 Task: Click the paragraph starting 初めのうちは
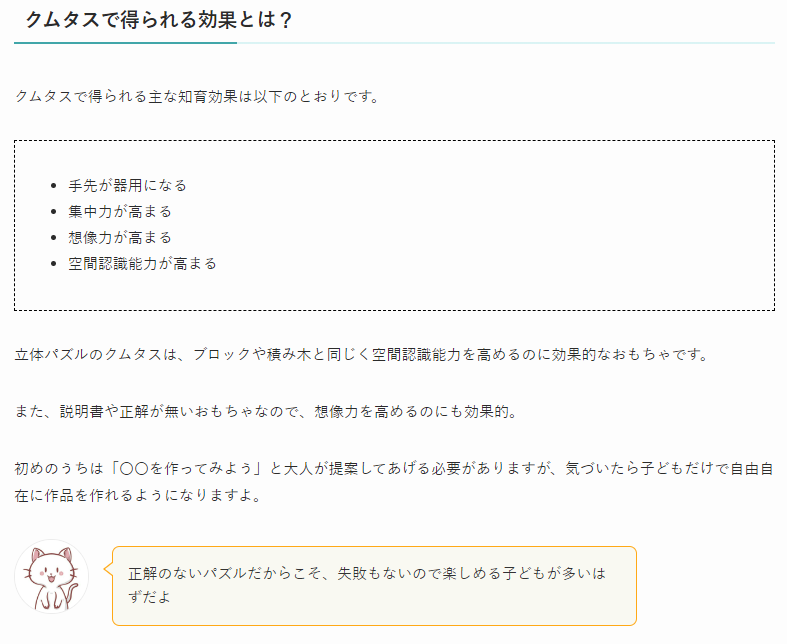tap(394, 482)
